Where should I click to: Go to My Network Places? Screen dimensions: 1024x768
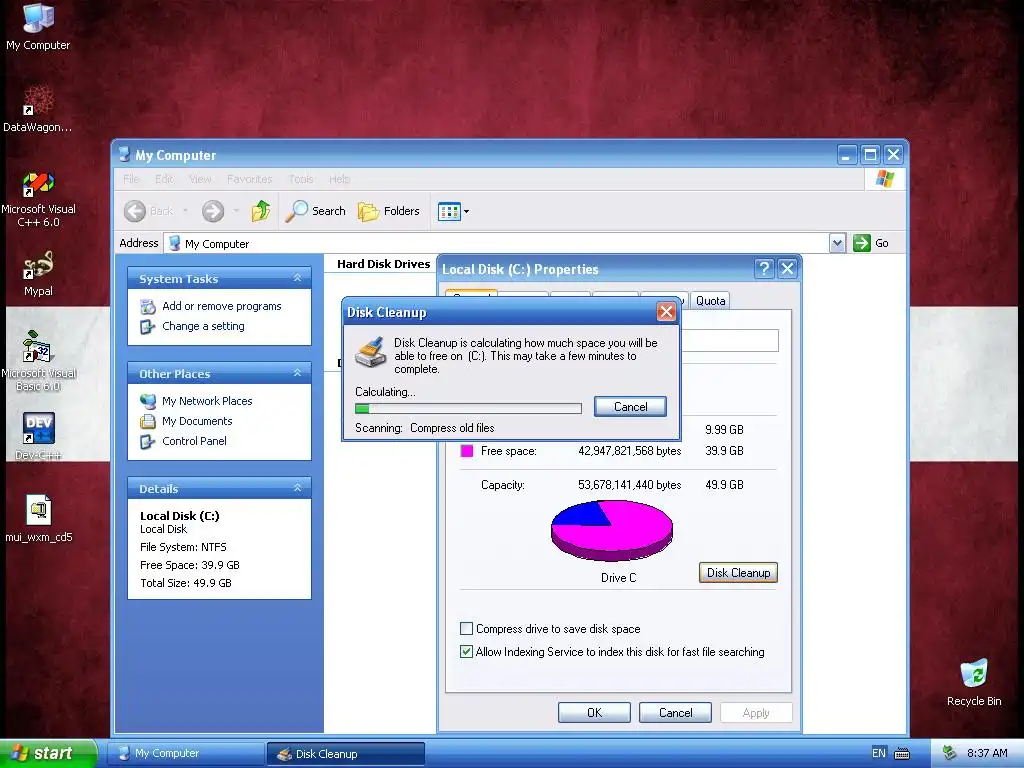coord(207,401)
